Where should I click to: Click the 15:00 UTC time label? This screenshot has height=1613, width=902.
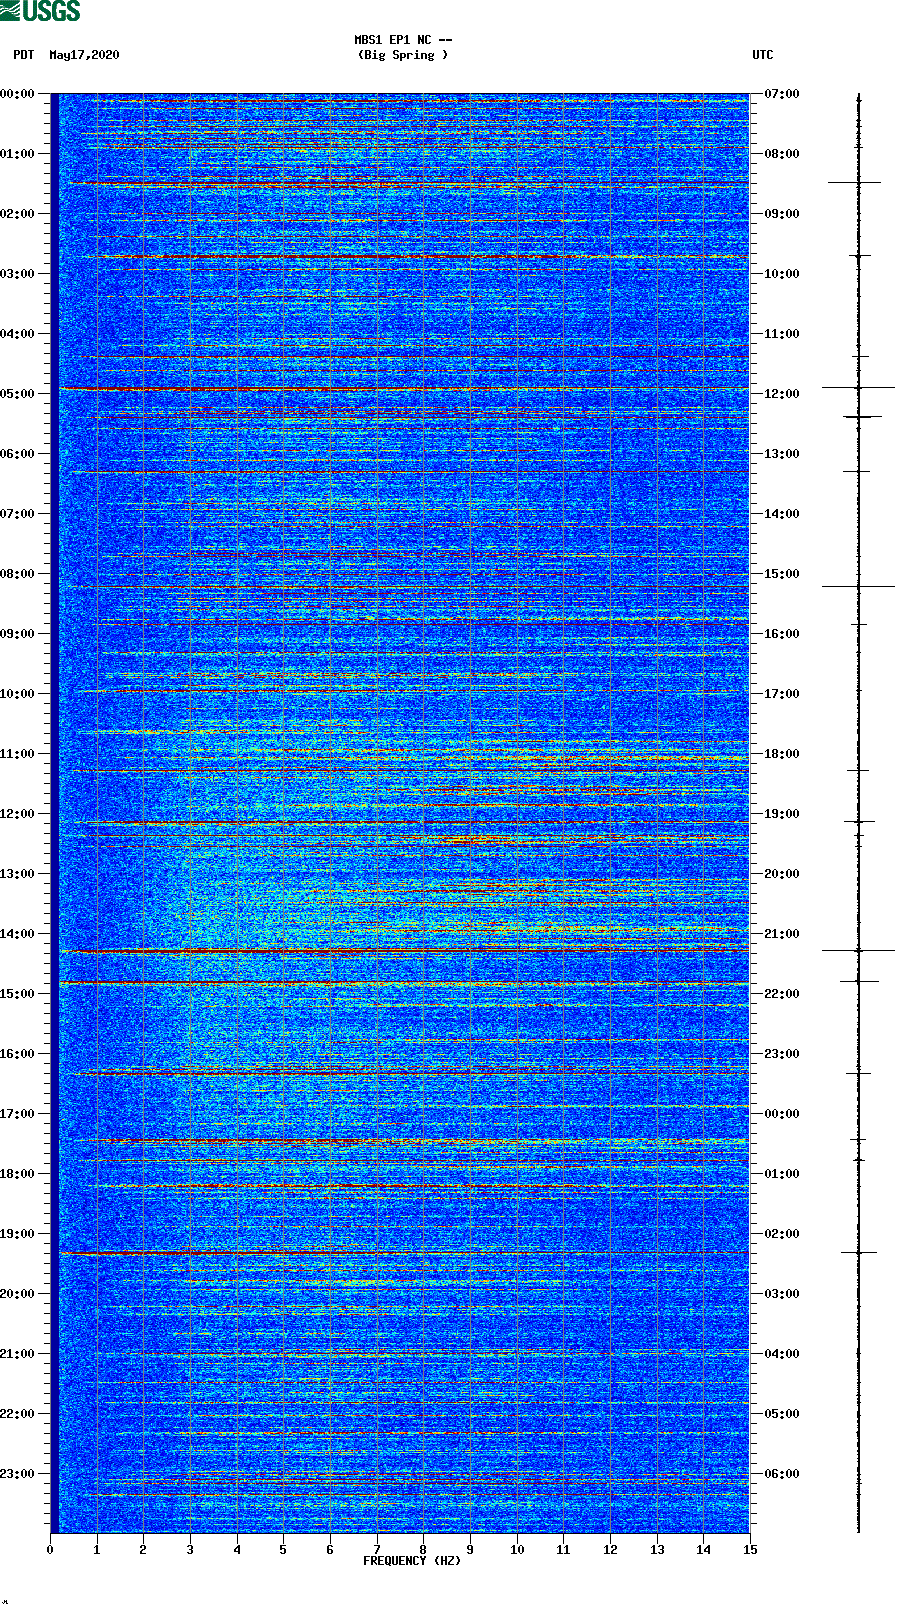click(x=782, y=574)
